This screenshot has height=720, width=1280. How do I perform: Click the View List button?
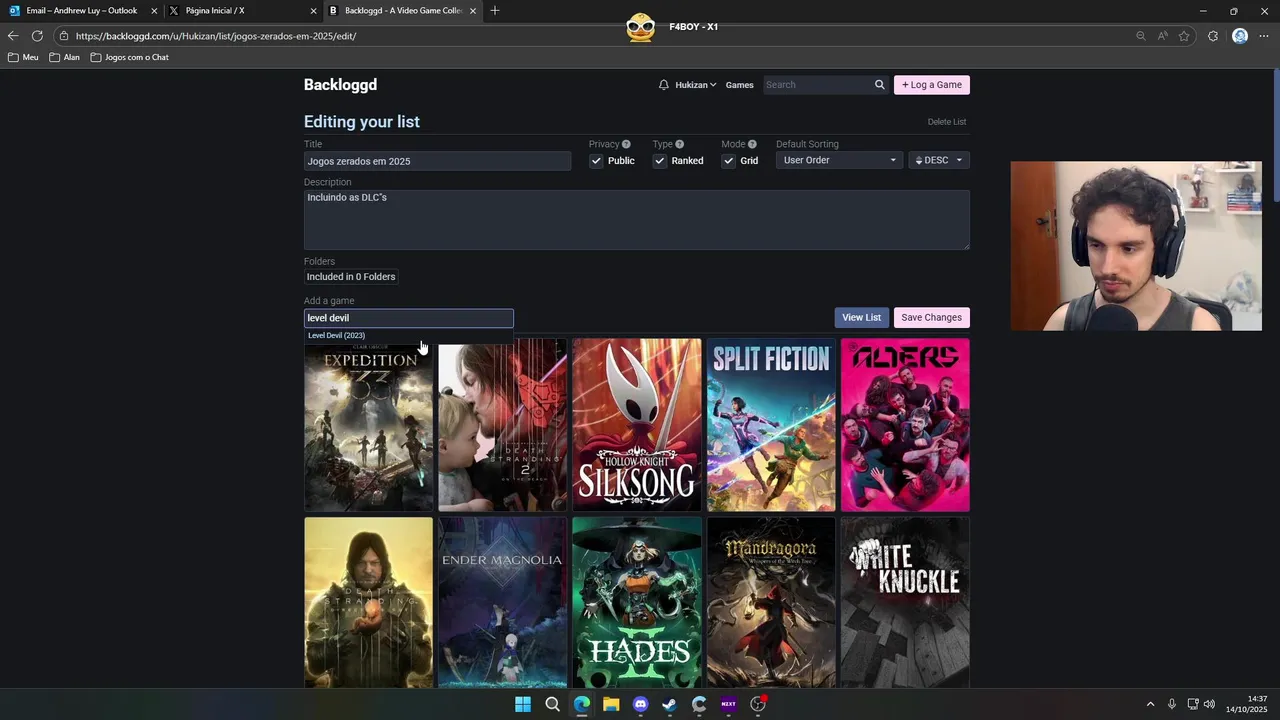(861, 318)
